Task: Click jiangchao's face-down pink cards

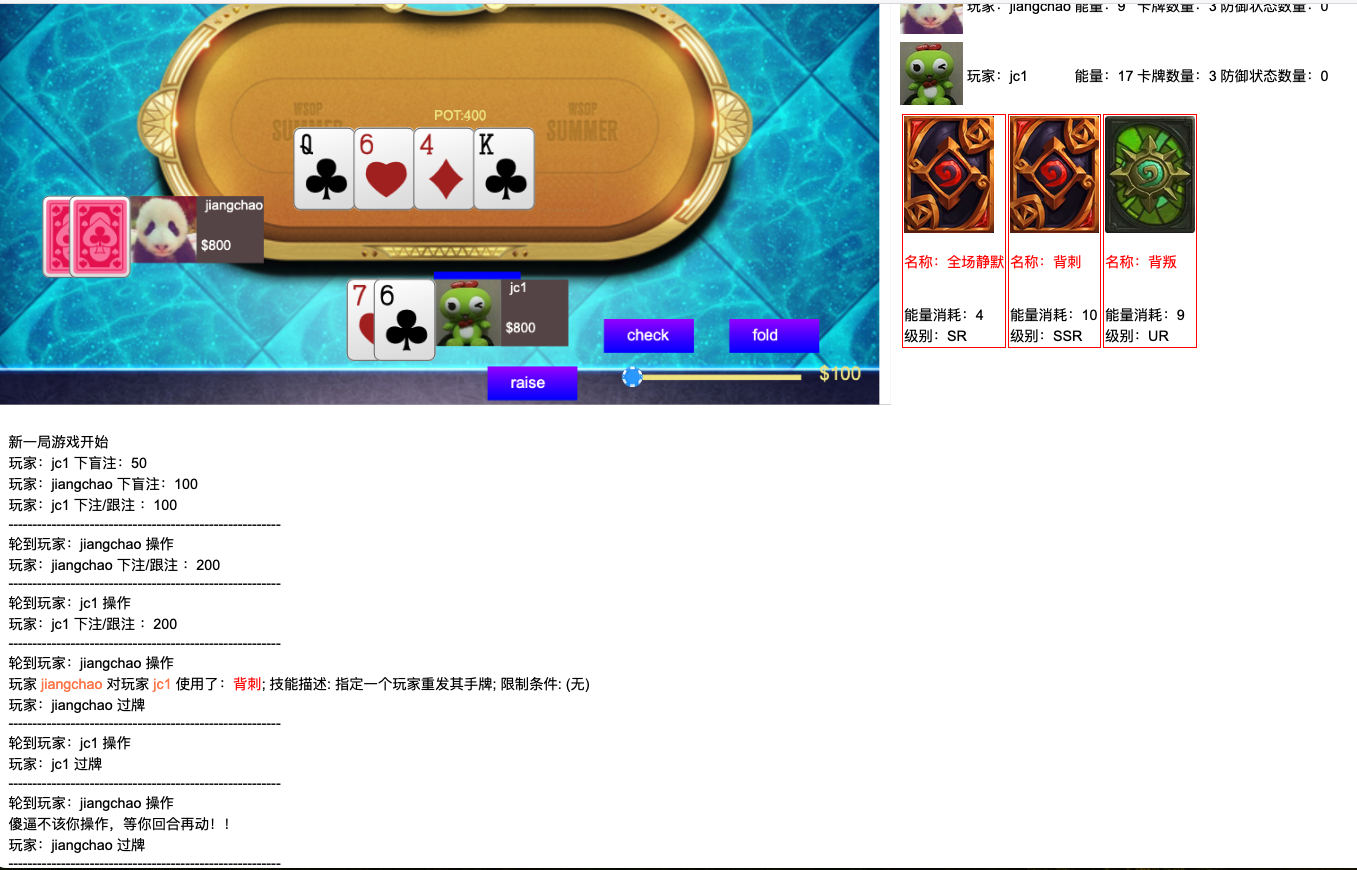Action: [x=87, y=236]
